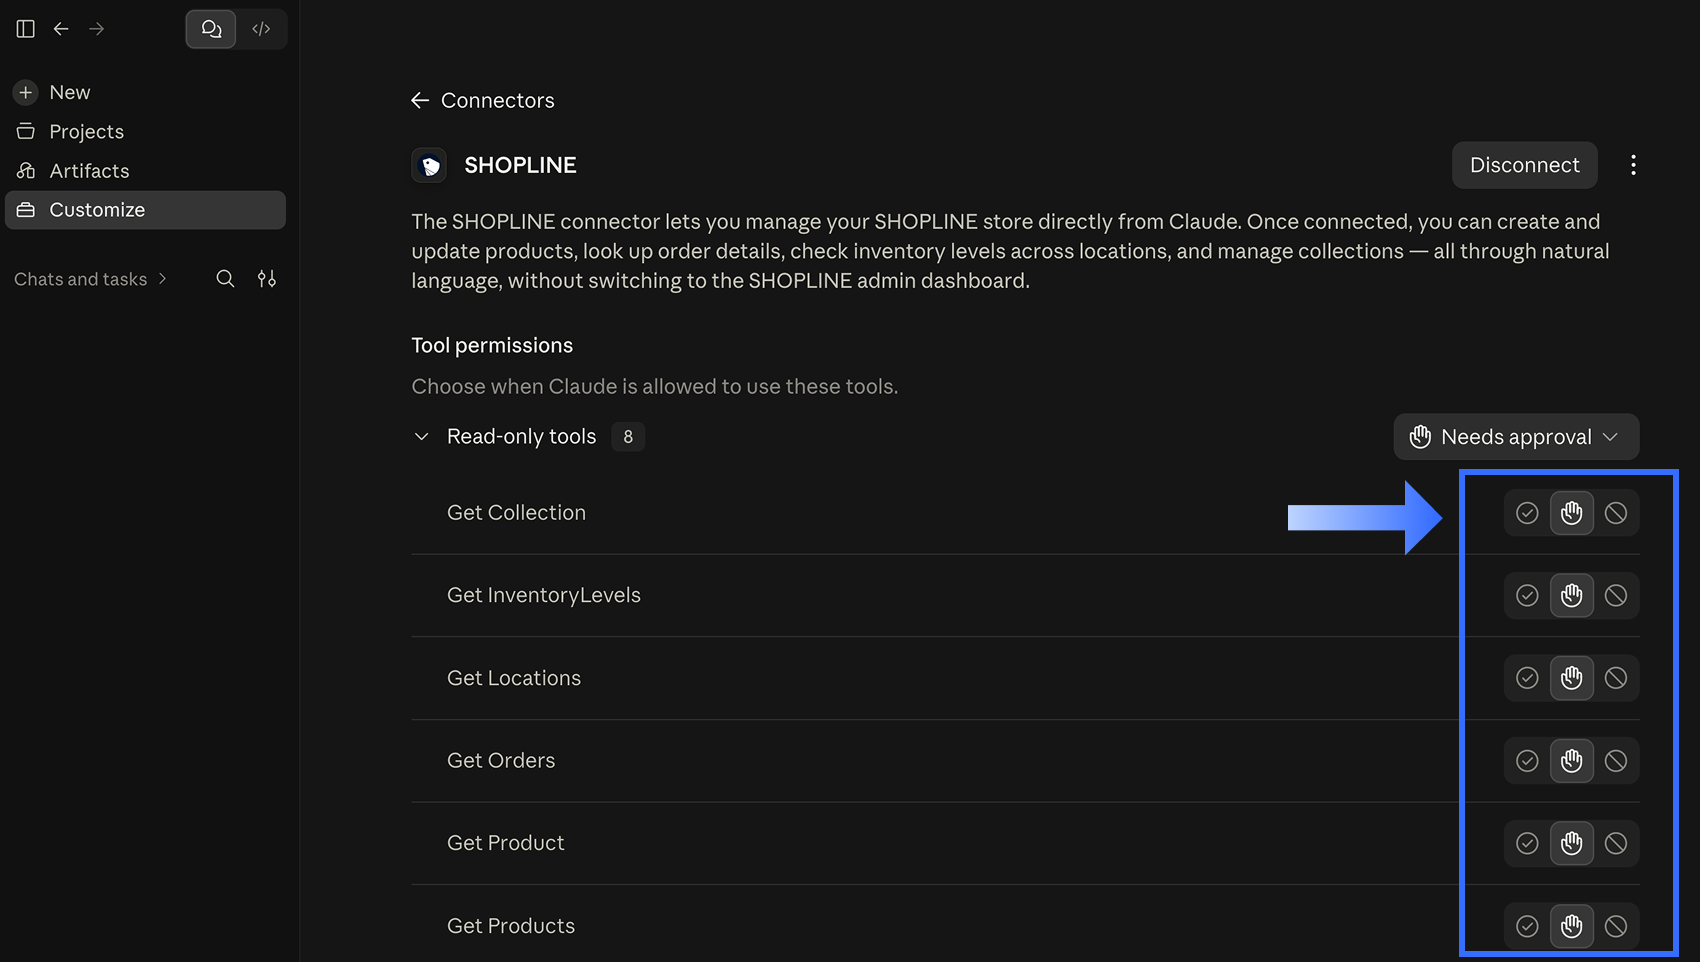The width and height of the screenshot is (1700, 962).
Task: Collapse the Read-only tools group
Action: coord(422,437)
